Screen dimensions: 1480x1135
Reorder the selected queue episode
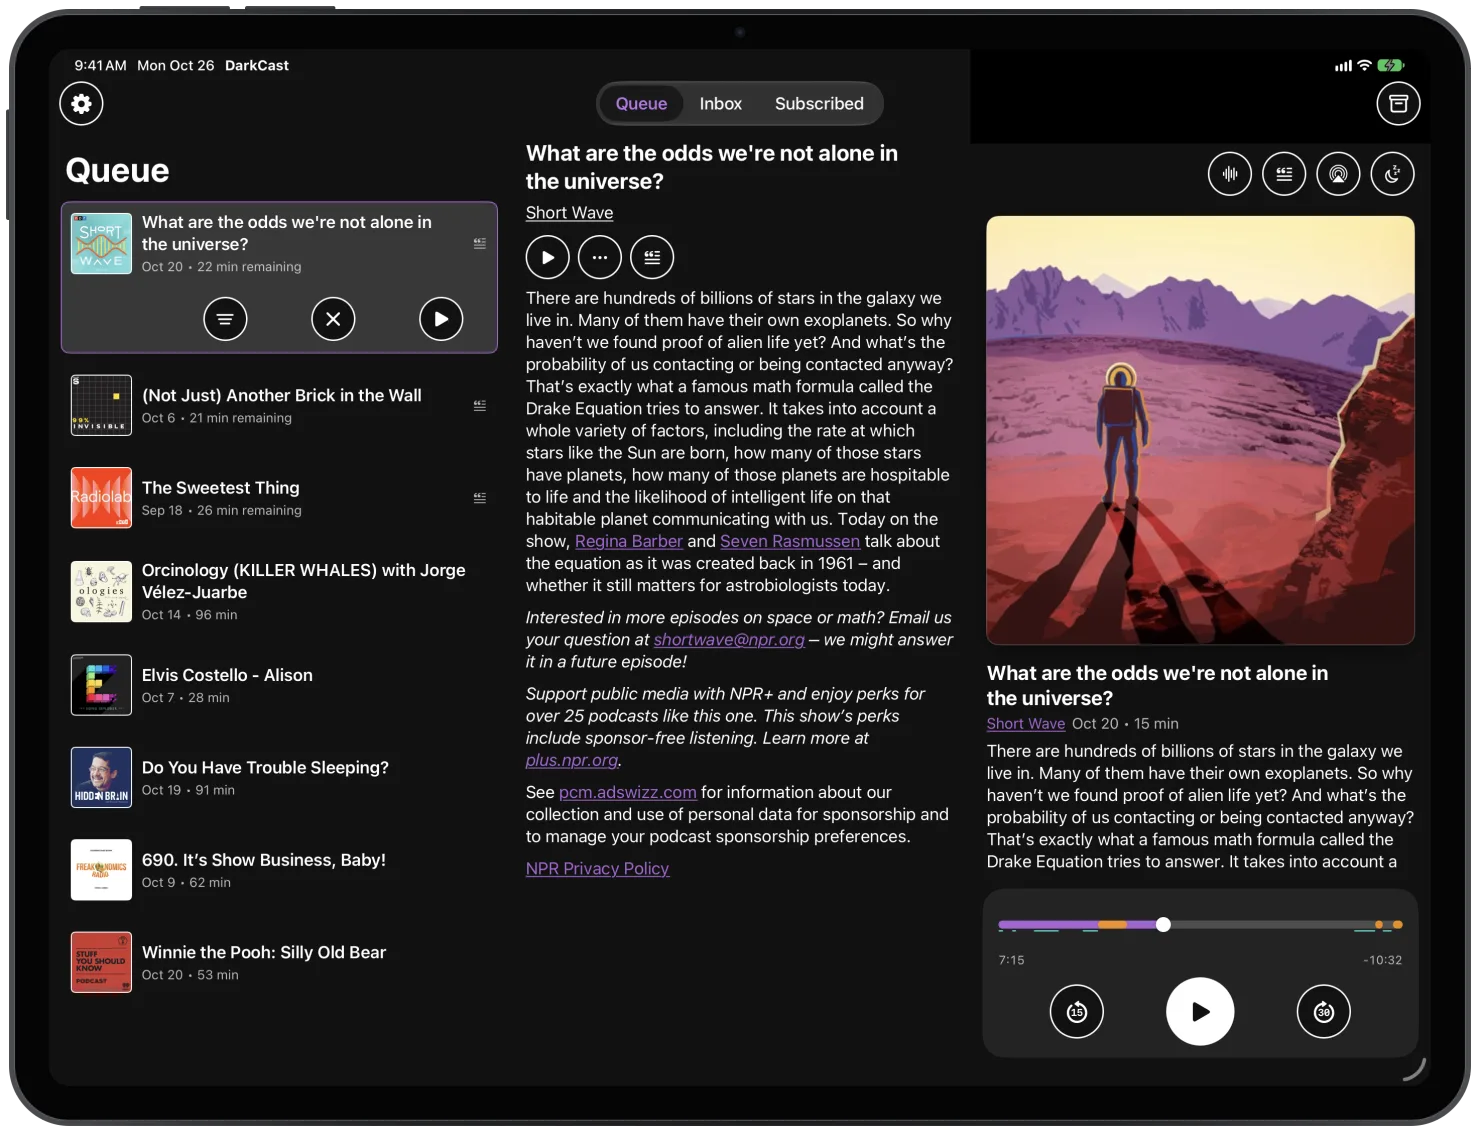[x=225, y=319]
